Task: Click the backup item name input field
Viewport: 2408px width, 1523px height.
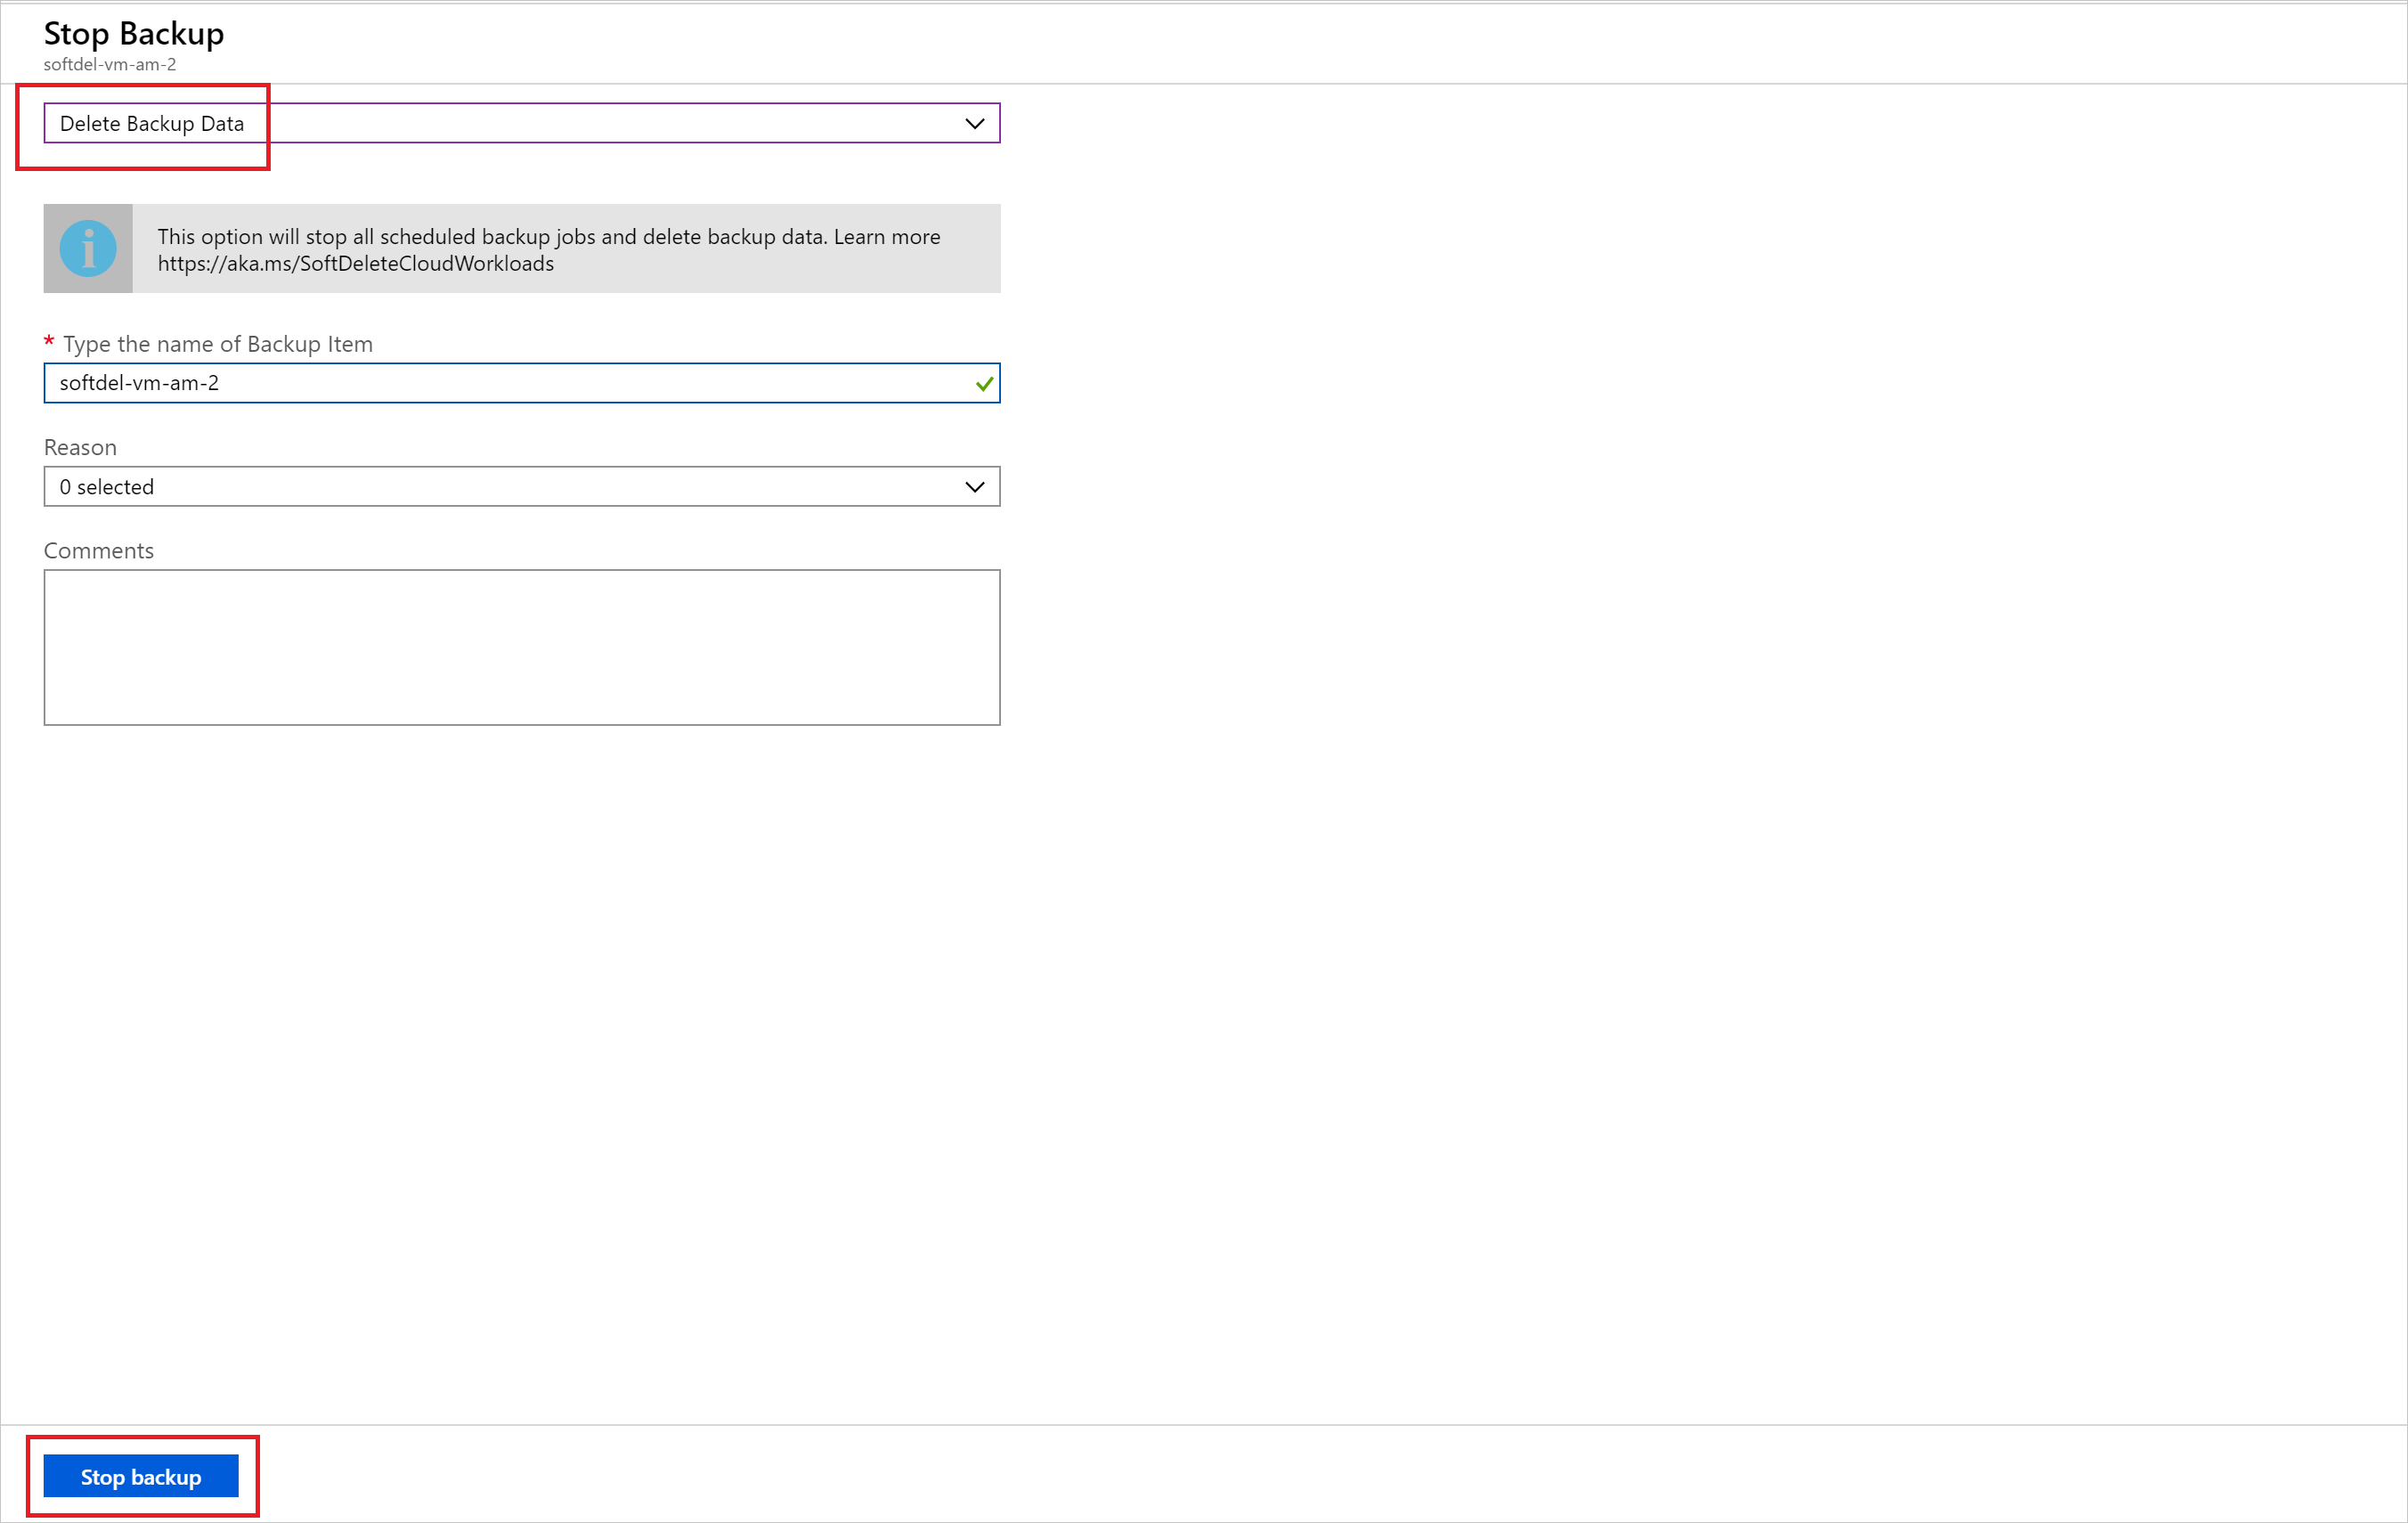Action: click(519, 382)
